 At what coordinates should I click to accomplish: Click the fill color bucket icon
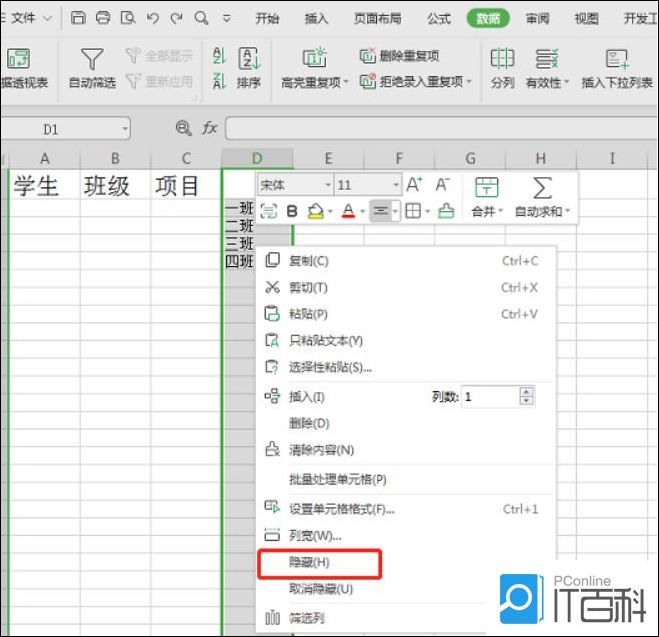[316, 211]
